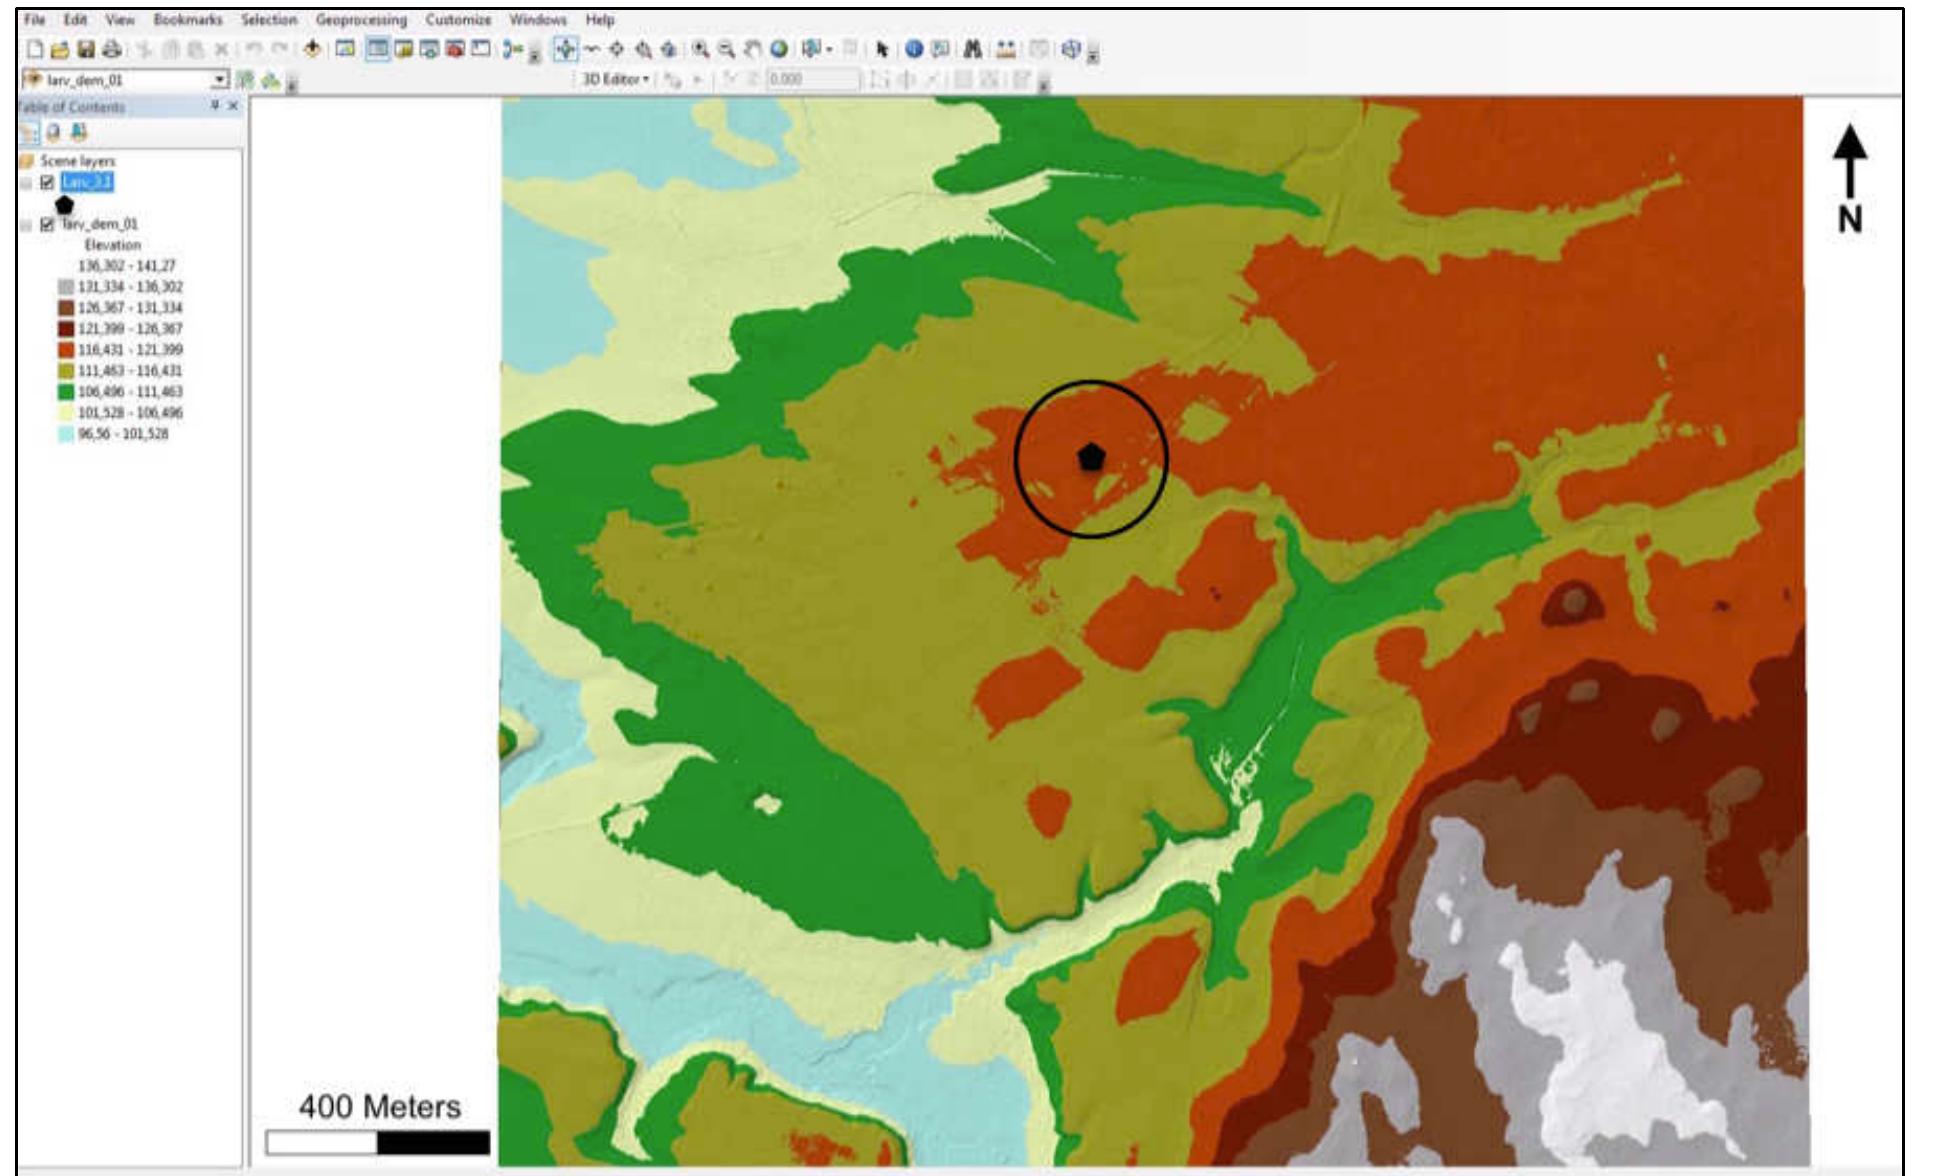Click the Add Data icon
The image size is (1934, 1176).
coord(312,49)
